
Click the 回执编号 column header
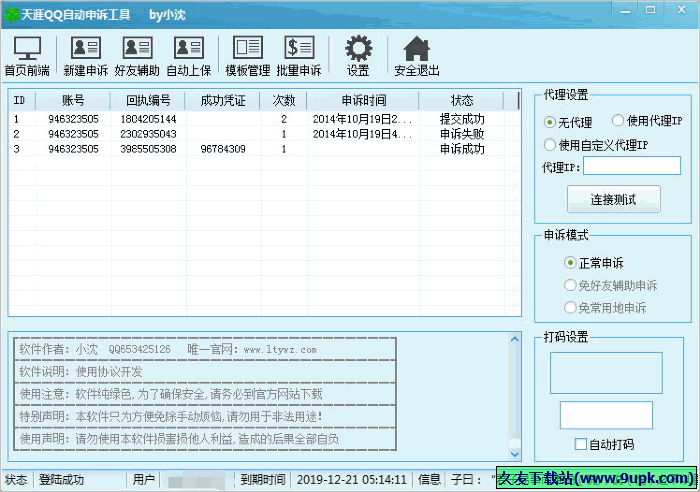(148, 100)
